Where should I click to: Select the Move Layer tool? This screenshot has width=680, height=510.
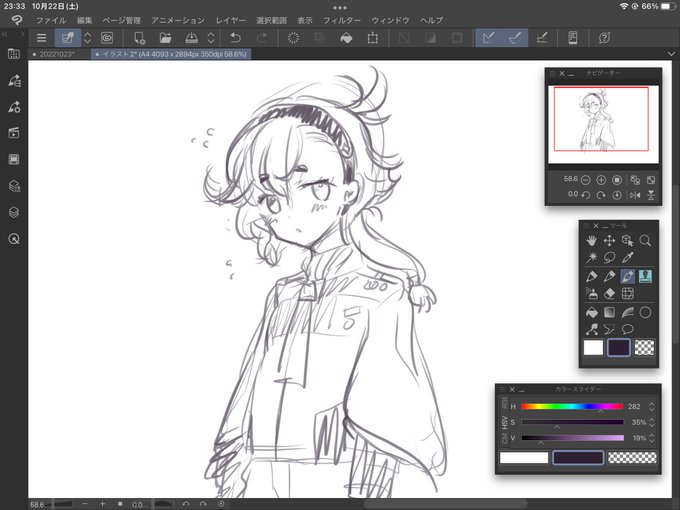pyautogui.click(x=609, y=240)
